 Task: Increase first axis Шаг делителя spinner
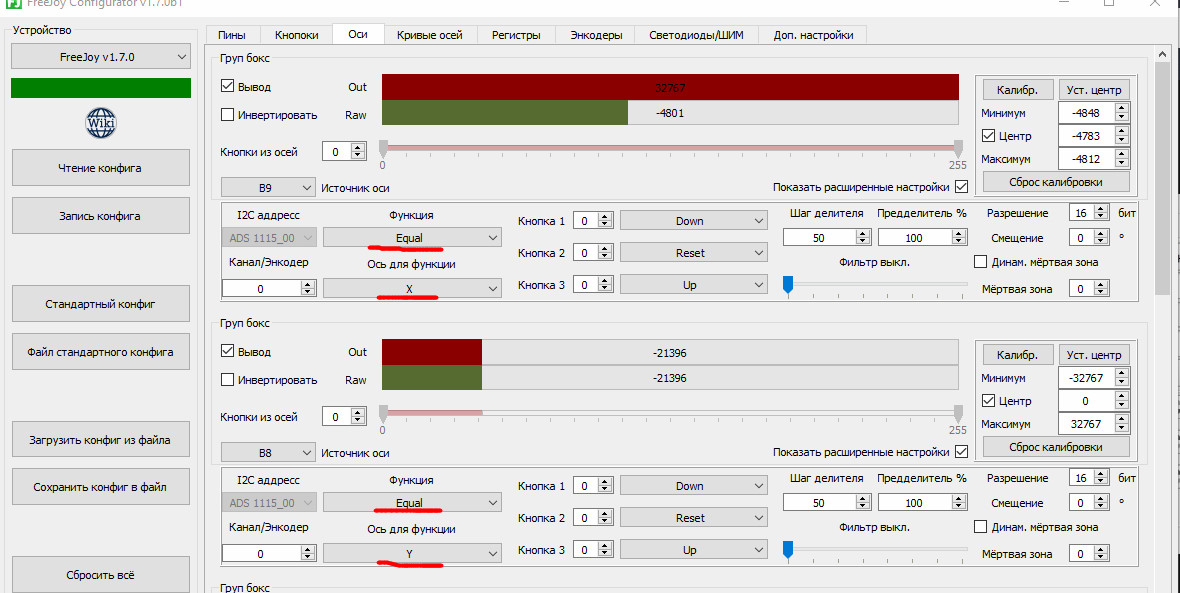(x=863, y=233)
